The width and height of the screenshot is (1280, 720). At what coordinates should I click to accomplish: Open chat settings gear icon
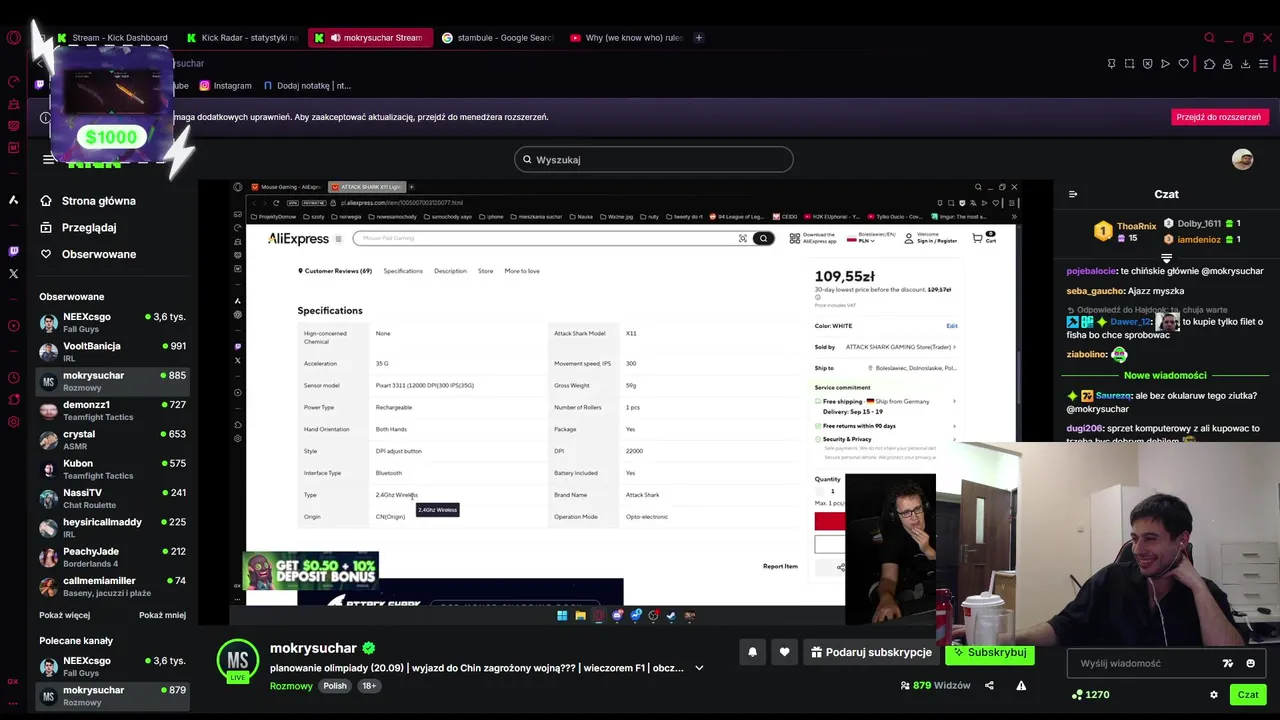coord(1214,695)
